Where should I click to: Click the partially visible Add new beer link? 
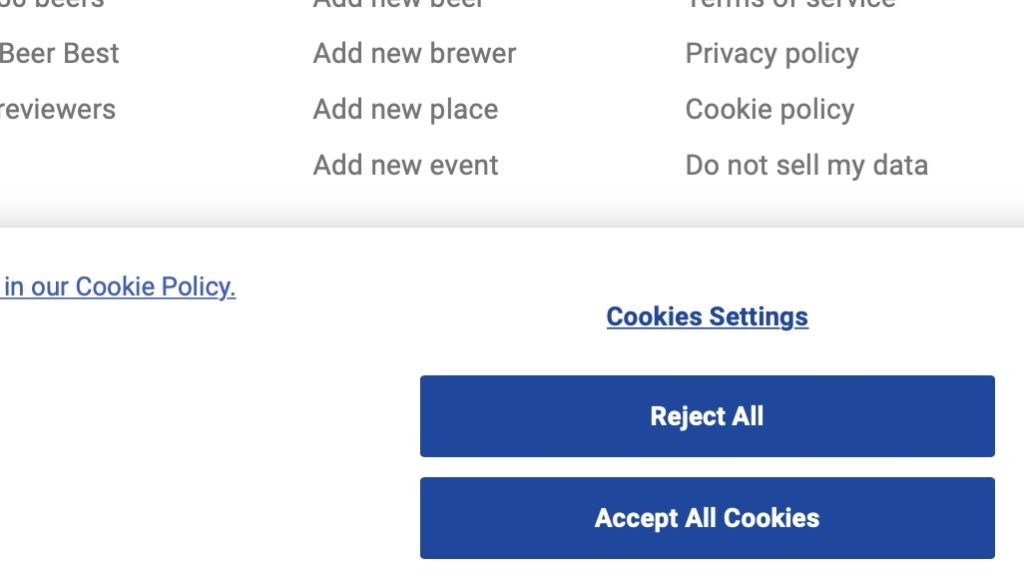[x=398, y=4]
